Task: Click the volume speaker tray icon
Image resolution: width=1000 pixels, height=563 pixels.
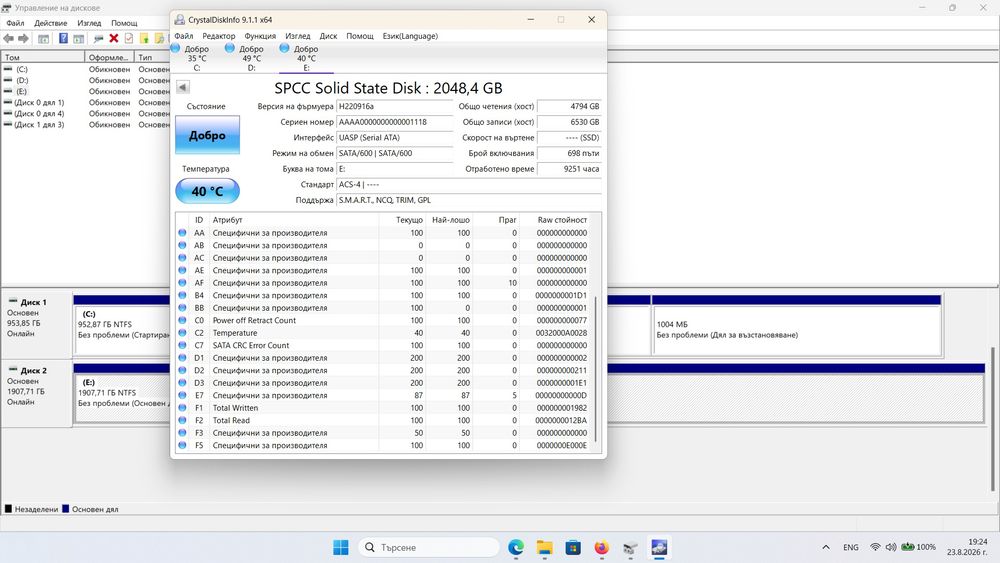Action: click(x=891, y=547)
